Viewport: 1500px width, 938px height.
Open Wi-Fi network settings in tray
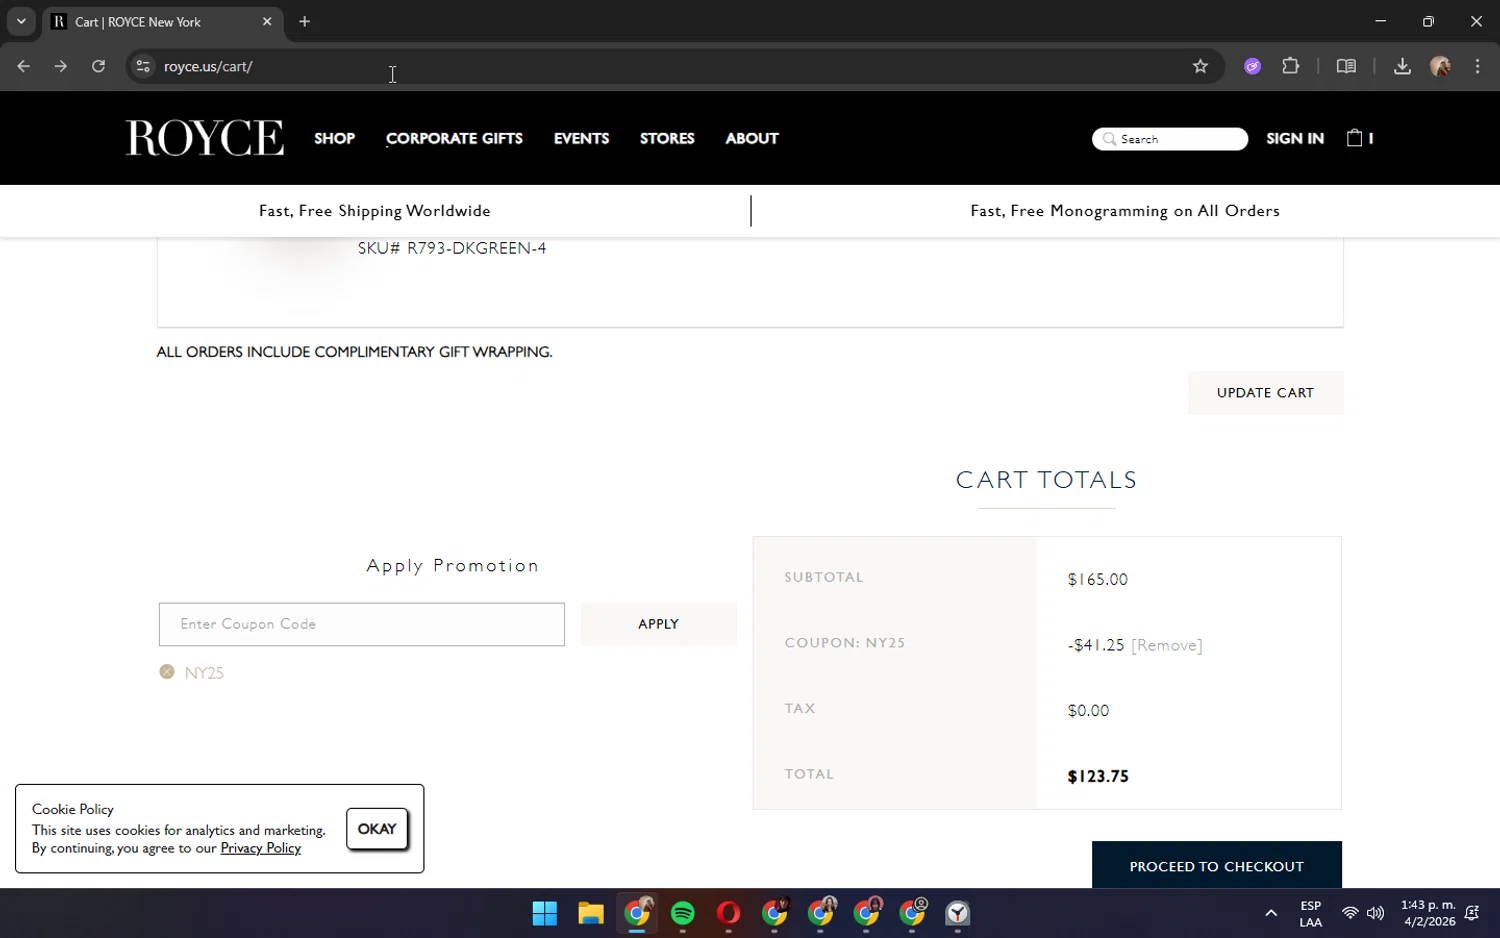(x=1350, y=913)
